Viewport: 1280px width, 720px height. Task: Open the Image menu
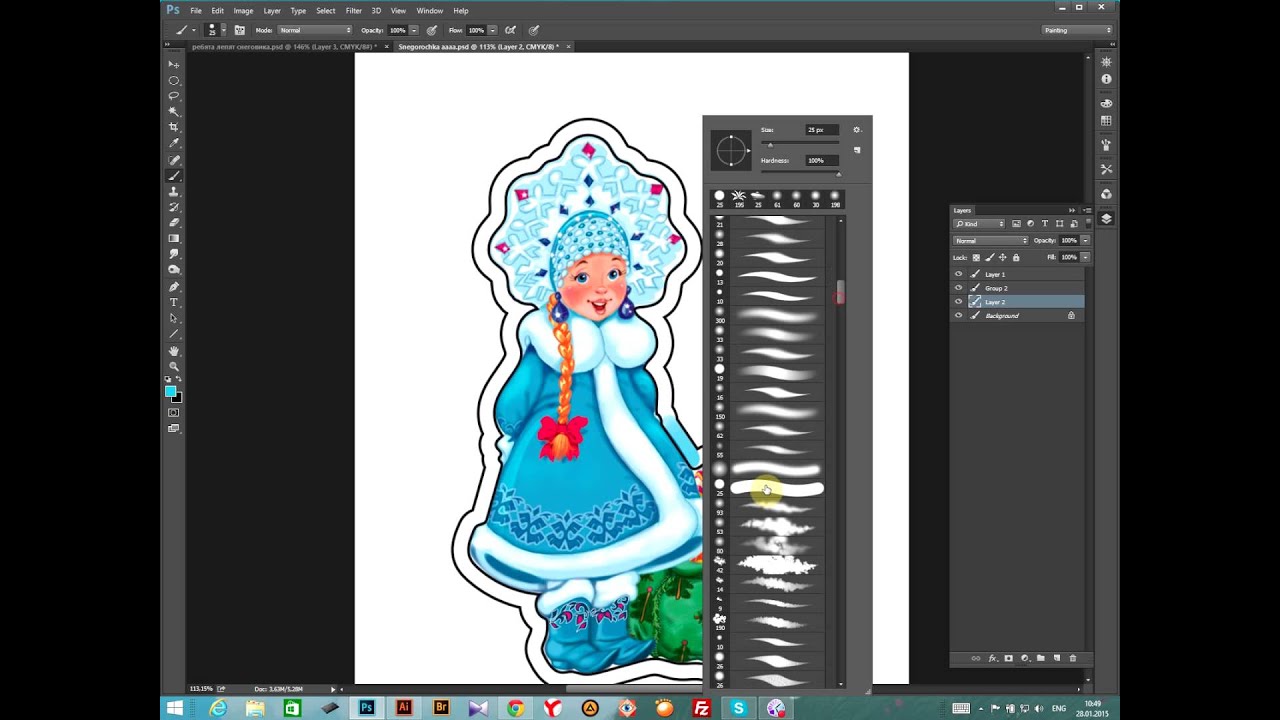(243, 10)
